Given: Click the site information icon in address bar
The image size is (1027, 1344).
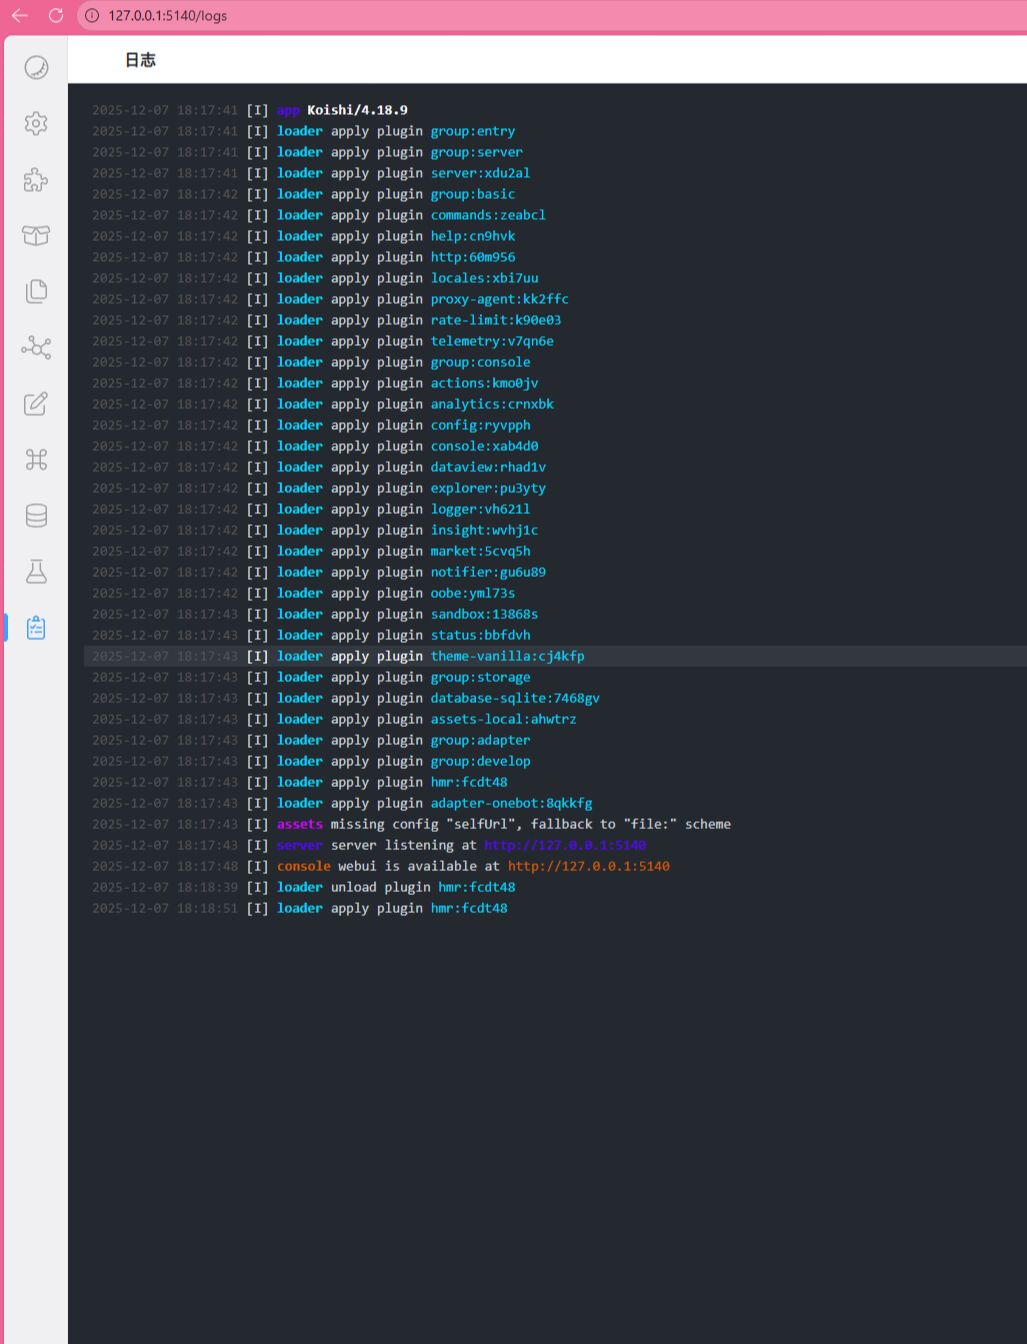Looking at the screenshot, I should point(92,16).
